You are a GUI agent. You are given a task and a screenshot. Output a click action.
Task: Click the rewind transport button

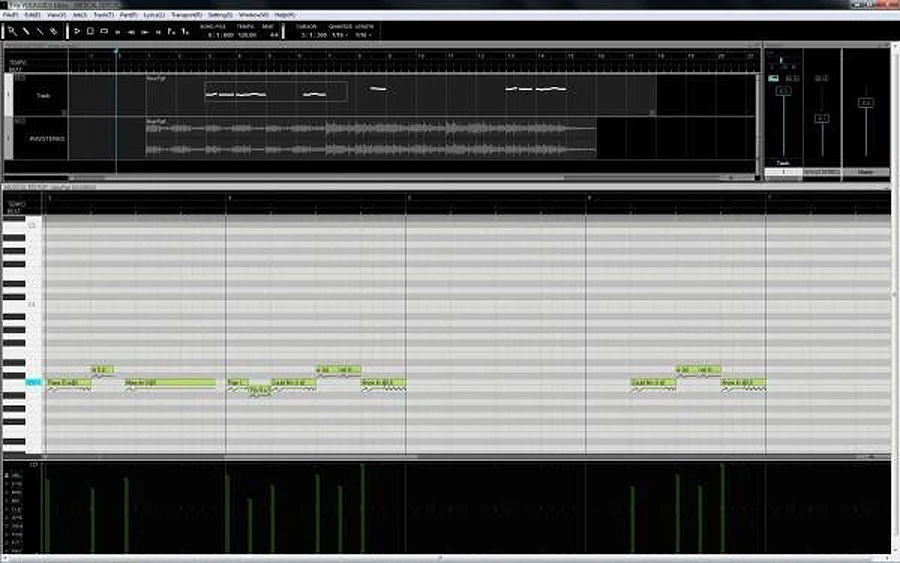(131, 32)
